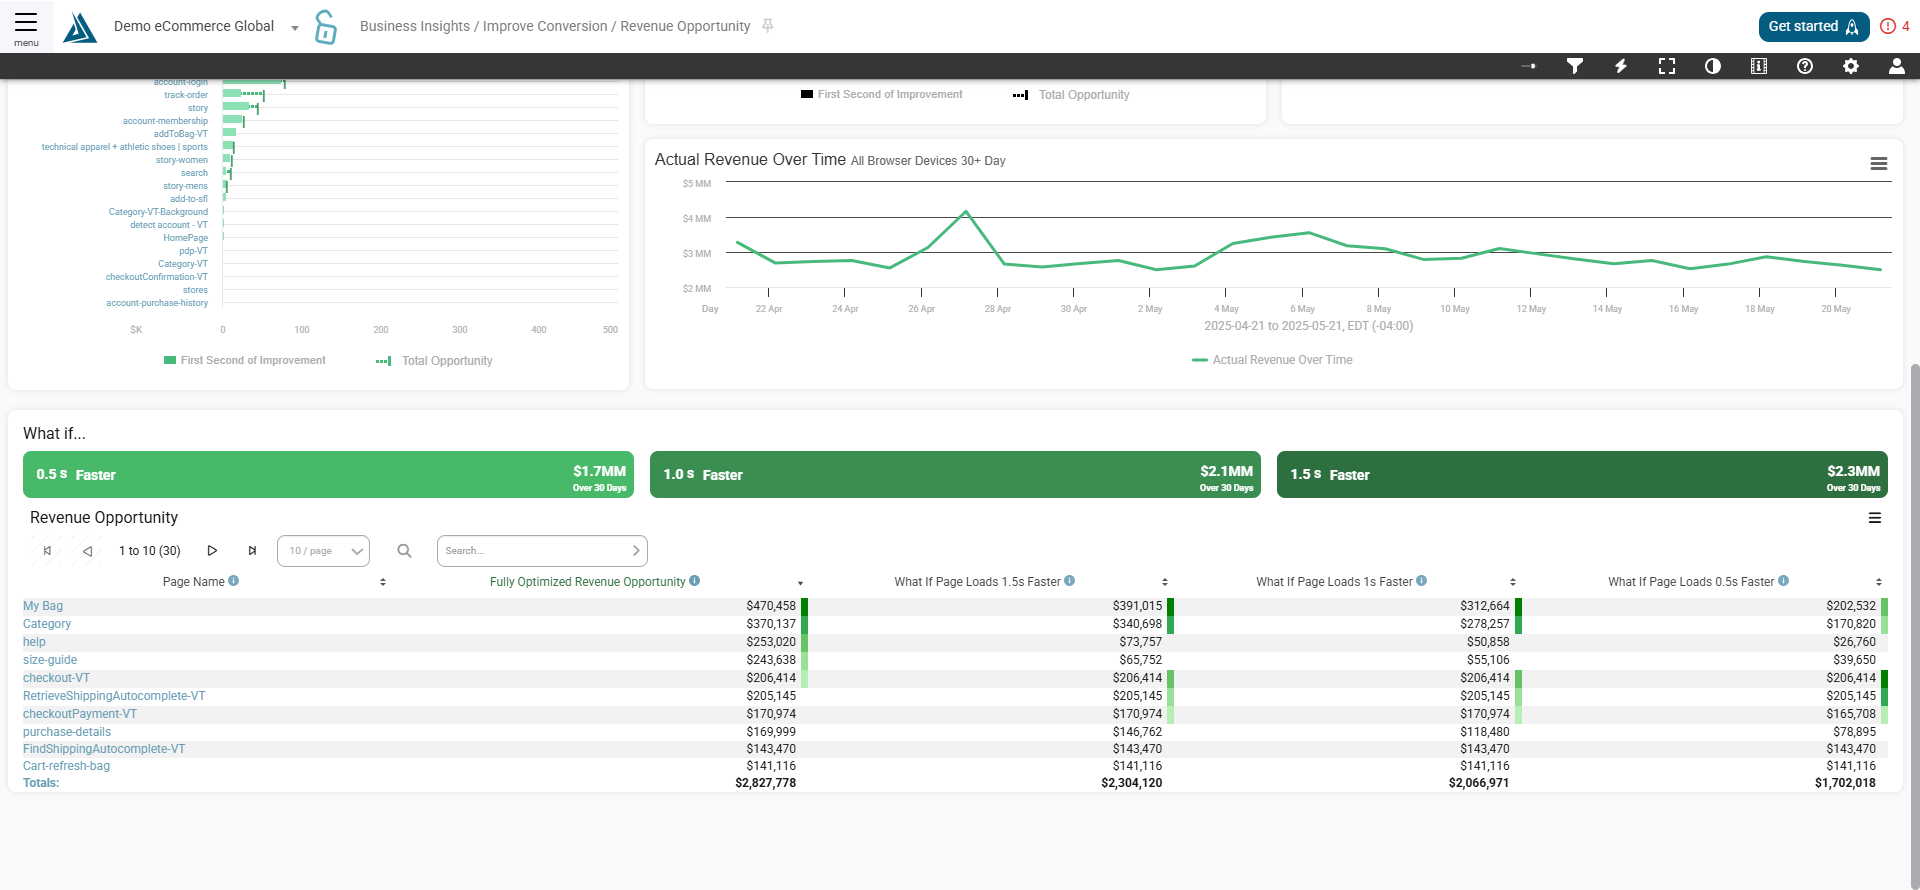Image resolution: width=1920 pixels, height=890 pixels.
Task: Open the help question mark icon
Action: pos(1805,66)
